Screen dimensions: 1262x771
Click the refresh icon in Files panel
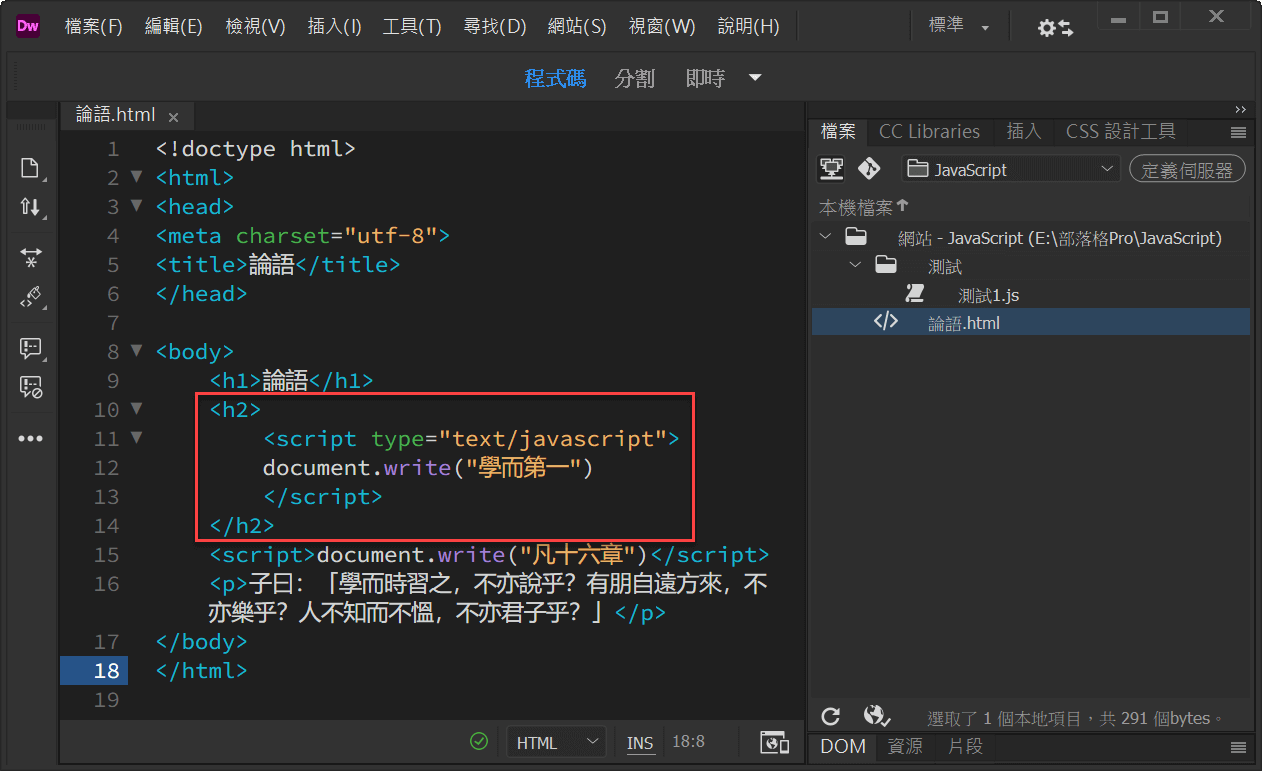[x=830, y=716]
